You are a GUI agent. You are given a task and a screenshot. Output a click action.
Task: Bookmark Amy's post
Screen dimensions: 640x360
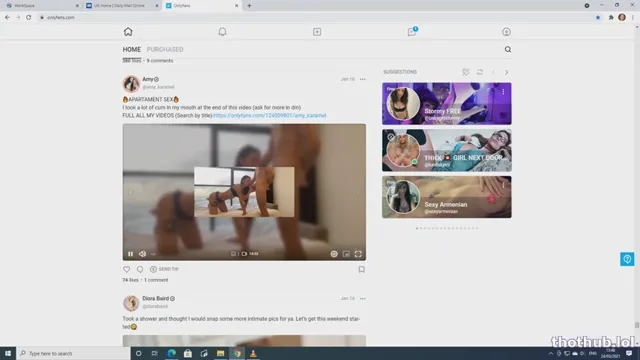pos(362,269)
